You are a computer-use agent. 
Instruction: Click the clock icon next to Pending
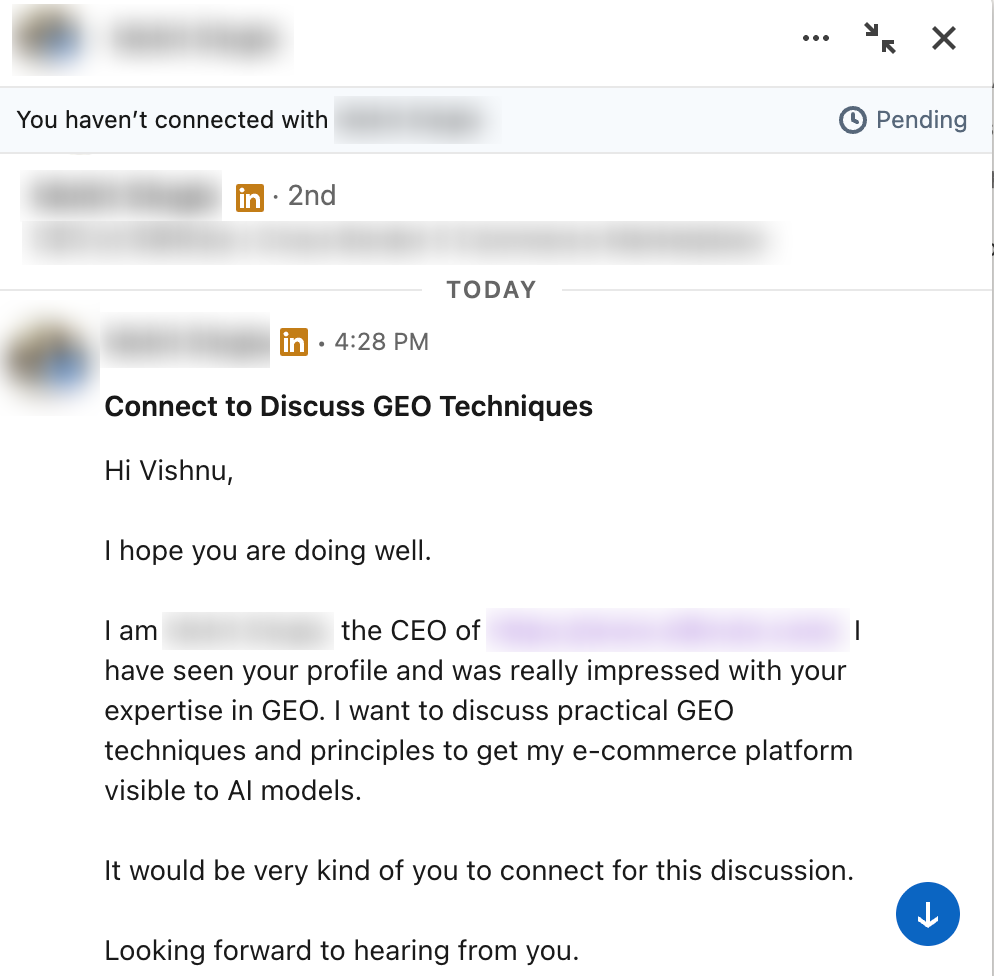click(x=852, y=120)
